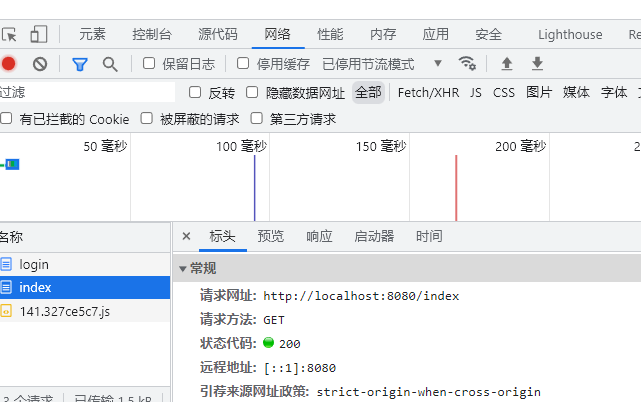Stop recording network log red button
Screen dimensions: 641x402
click(9, 64)
